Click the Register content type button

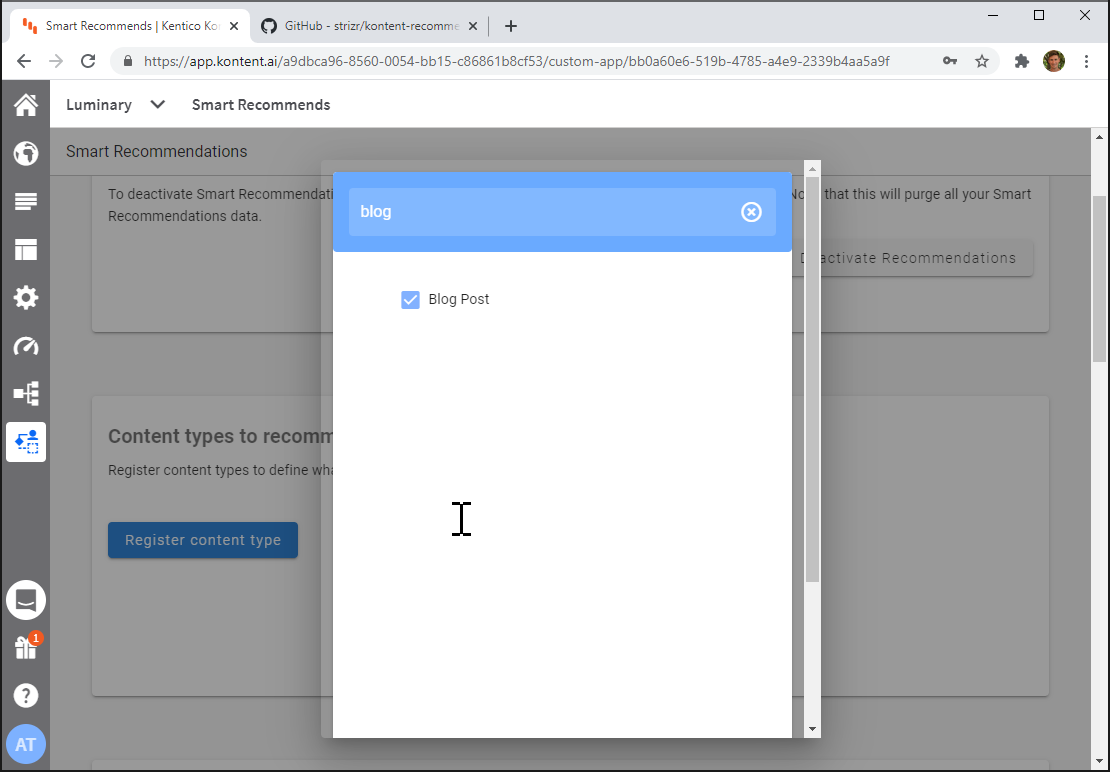[x=202, y=539]
